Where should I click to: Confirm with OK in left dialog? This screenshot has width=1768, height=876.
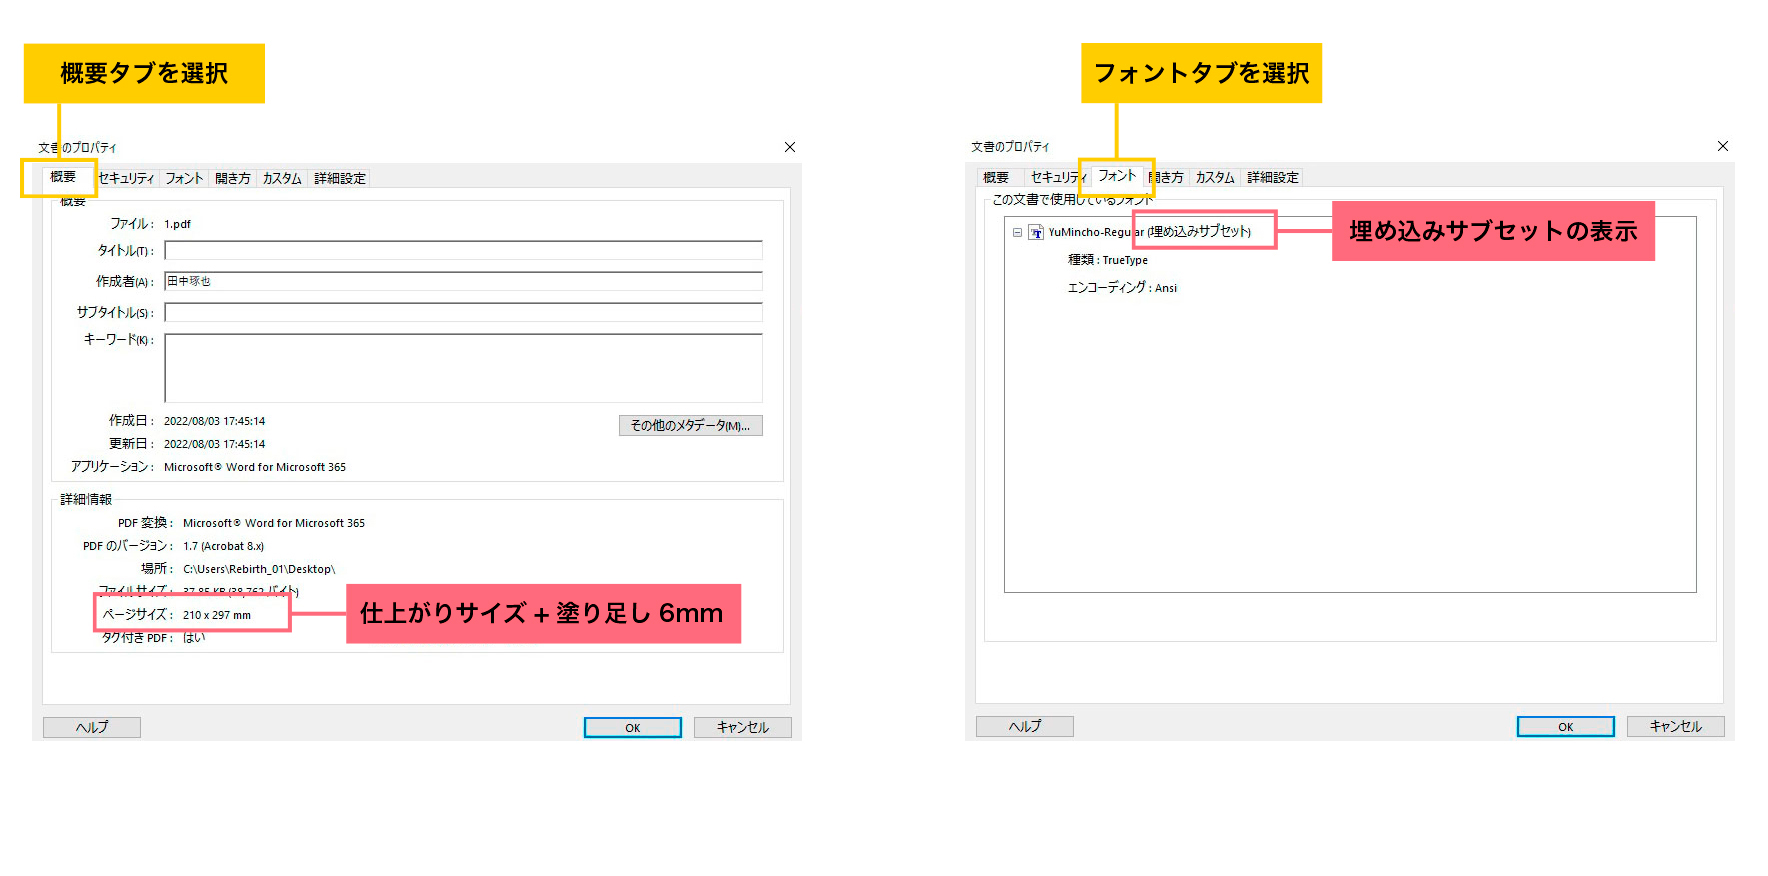click(633, 727)
